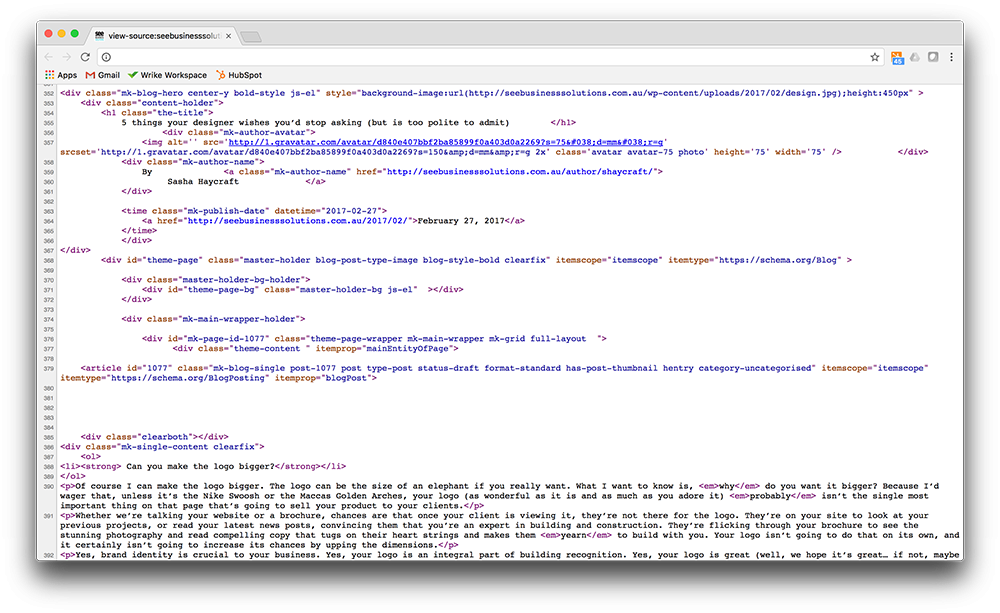The image size is (1000, 613).
Task: Open the Gmail bookmark
Action: pos(103,75)
